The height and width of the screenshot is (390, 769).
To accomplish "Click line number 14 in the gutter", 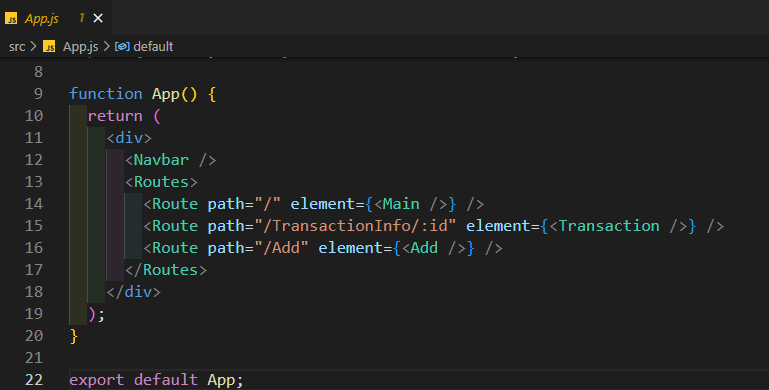I will coord(34,204).
